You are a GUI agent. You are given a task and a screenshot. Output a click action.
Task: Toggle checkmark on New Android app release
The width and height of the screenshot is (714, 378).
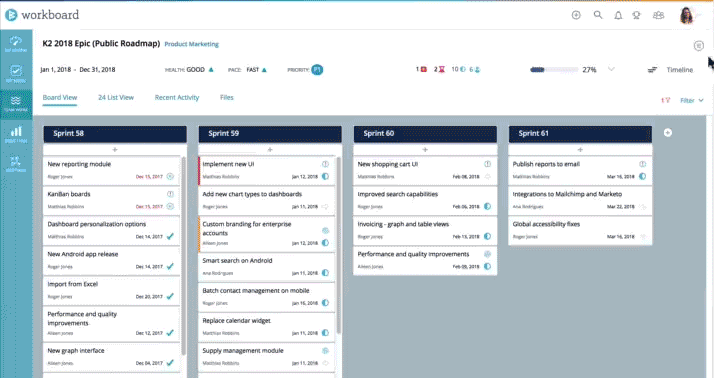(x=170, y=266)
